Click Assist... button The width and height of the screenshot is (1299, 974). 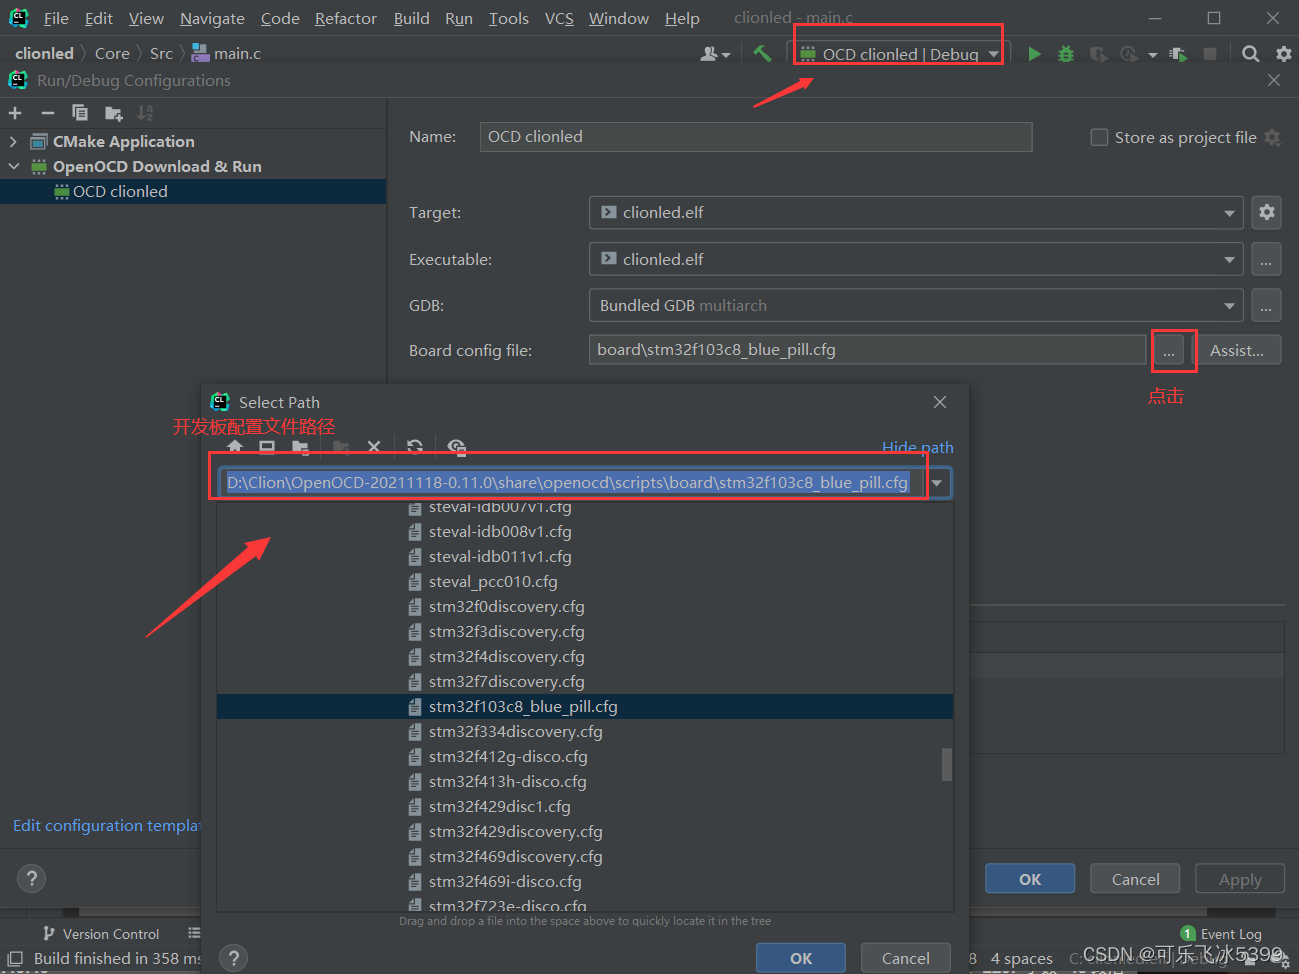1237,350
